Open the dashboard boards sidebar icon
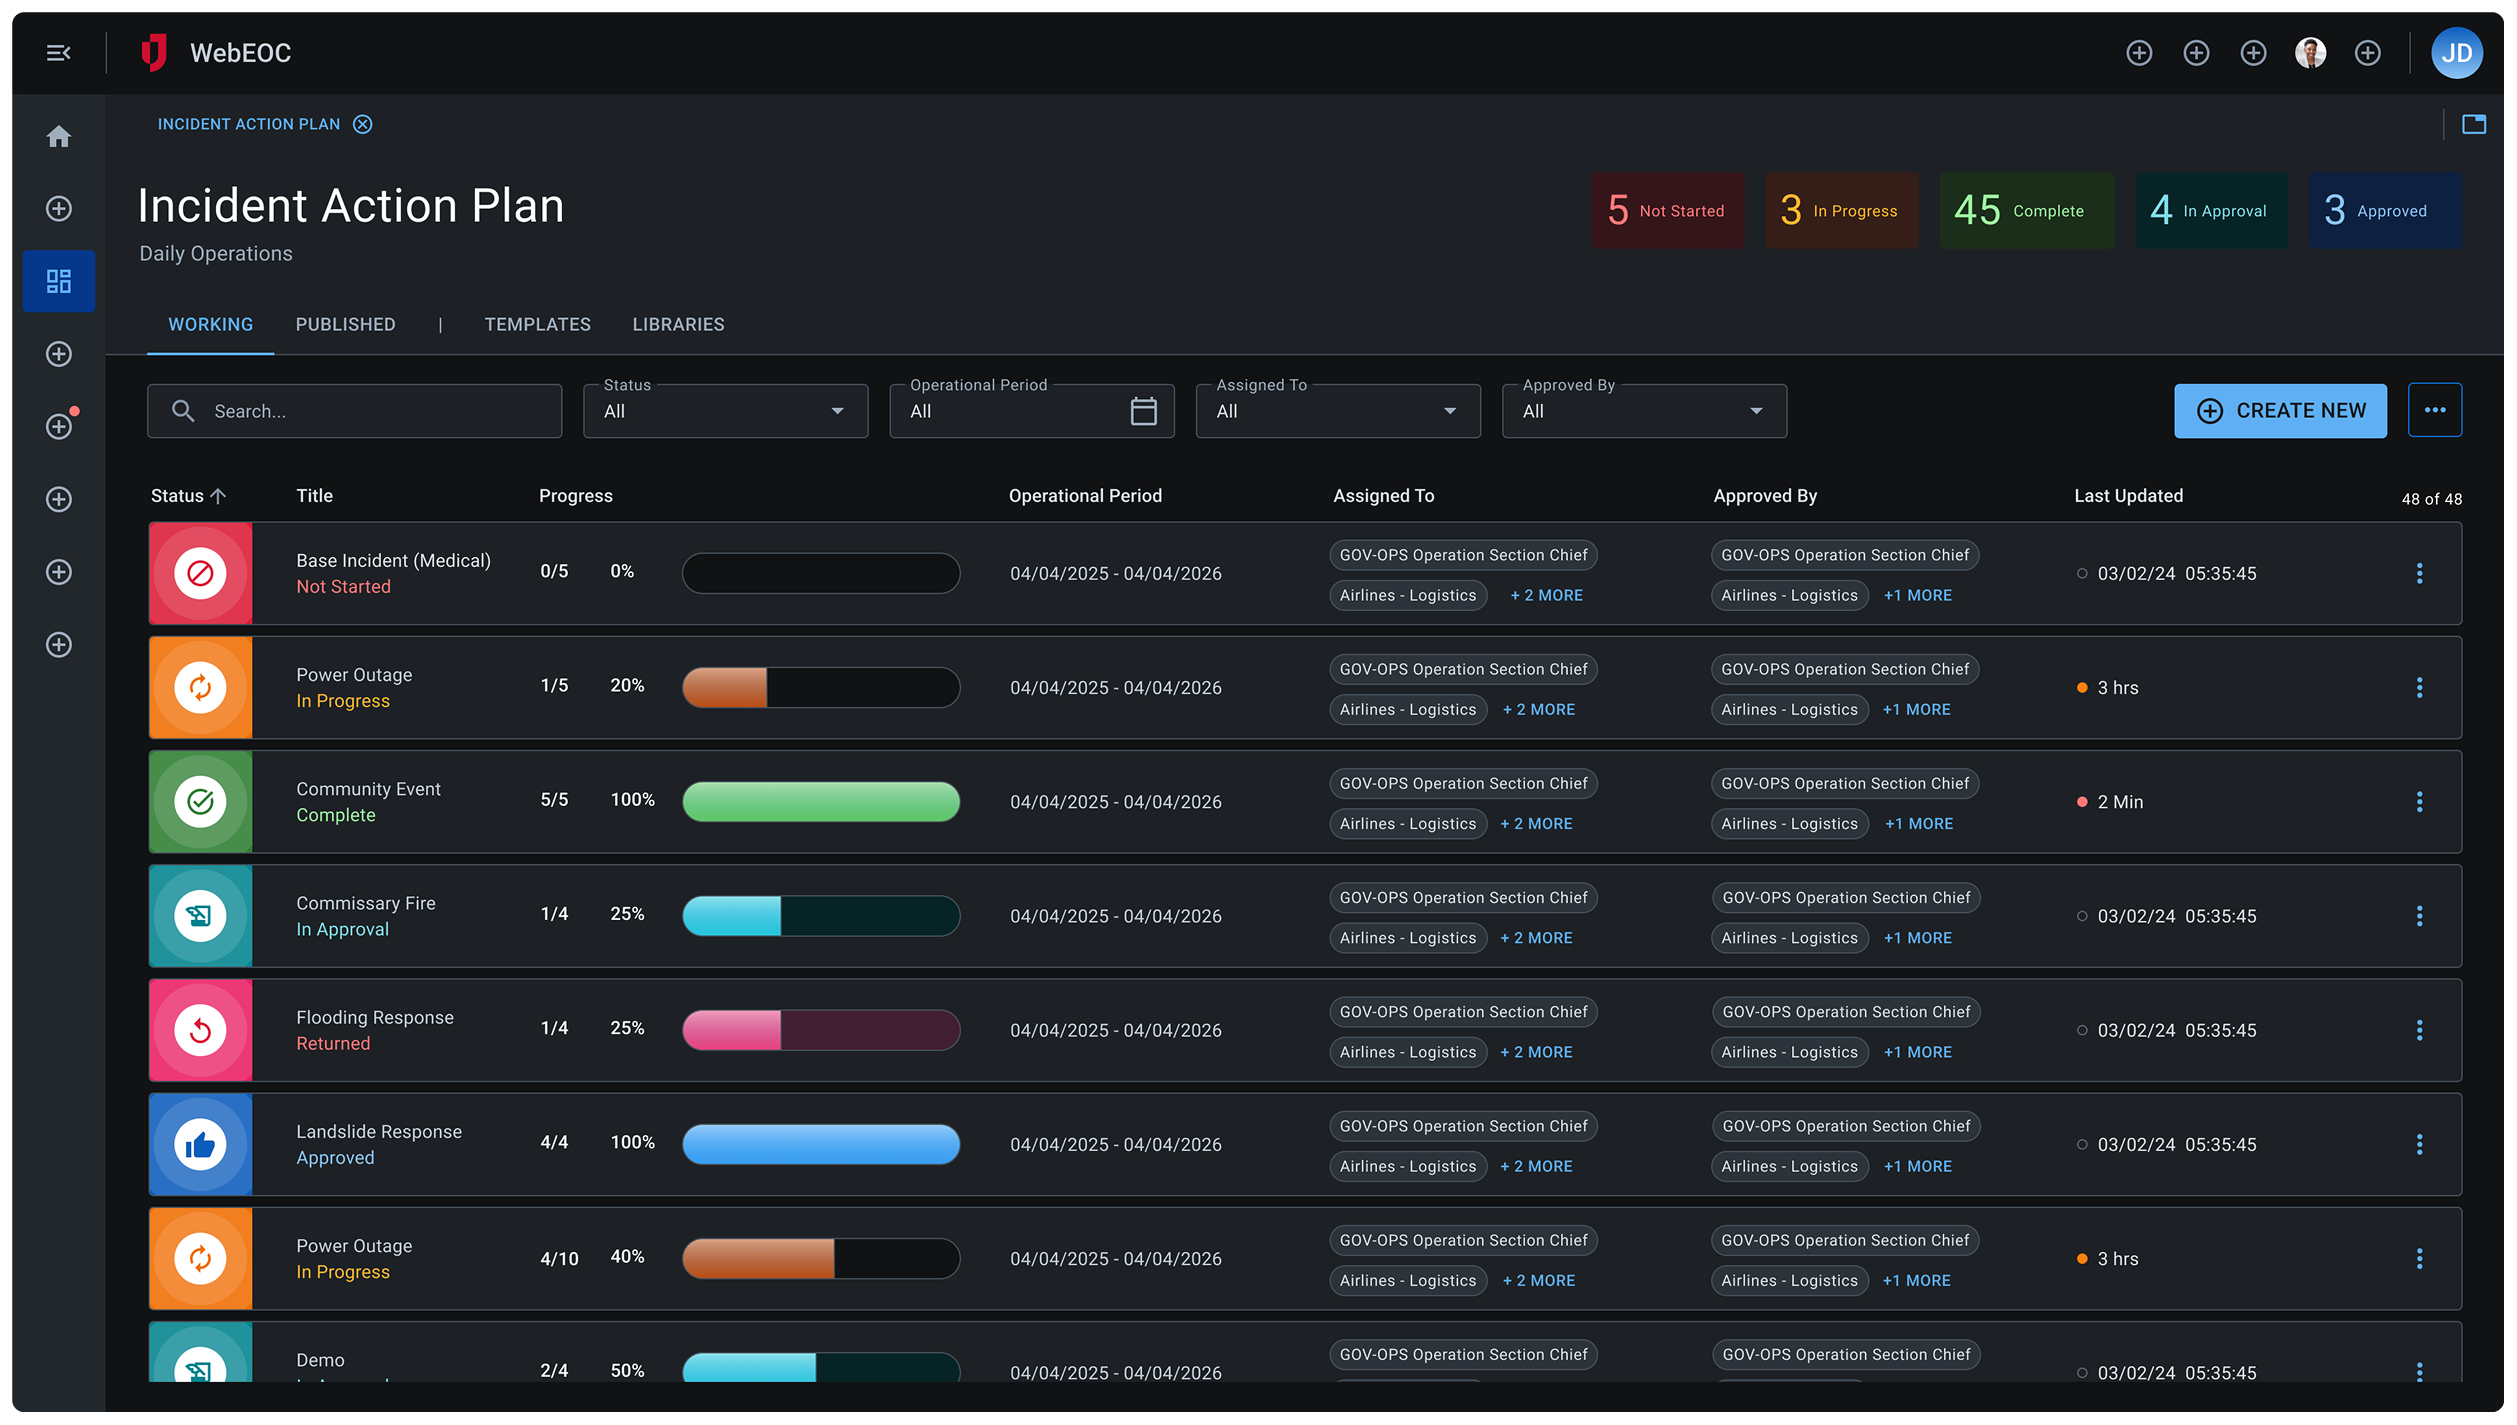The height and width of the screenshot is (1425, 2517). coord(59,281)
